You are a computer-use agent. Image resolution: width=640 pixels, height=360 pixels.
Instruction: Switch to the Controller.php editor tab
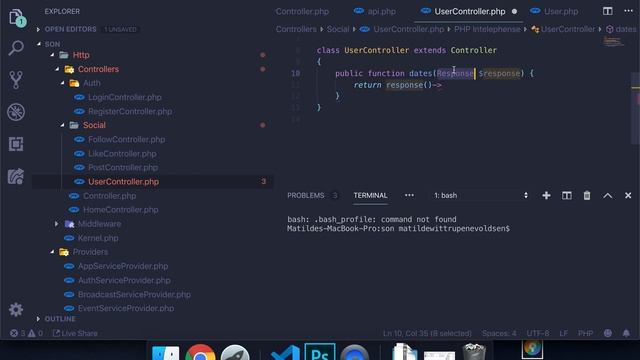302,11
